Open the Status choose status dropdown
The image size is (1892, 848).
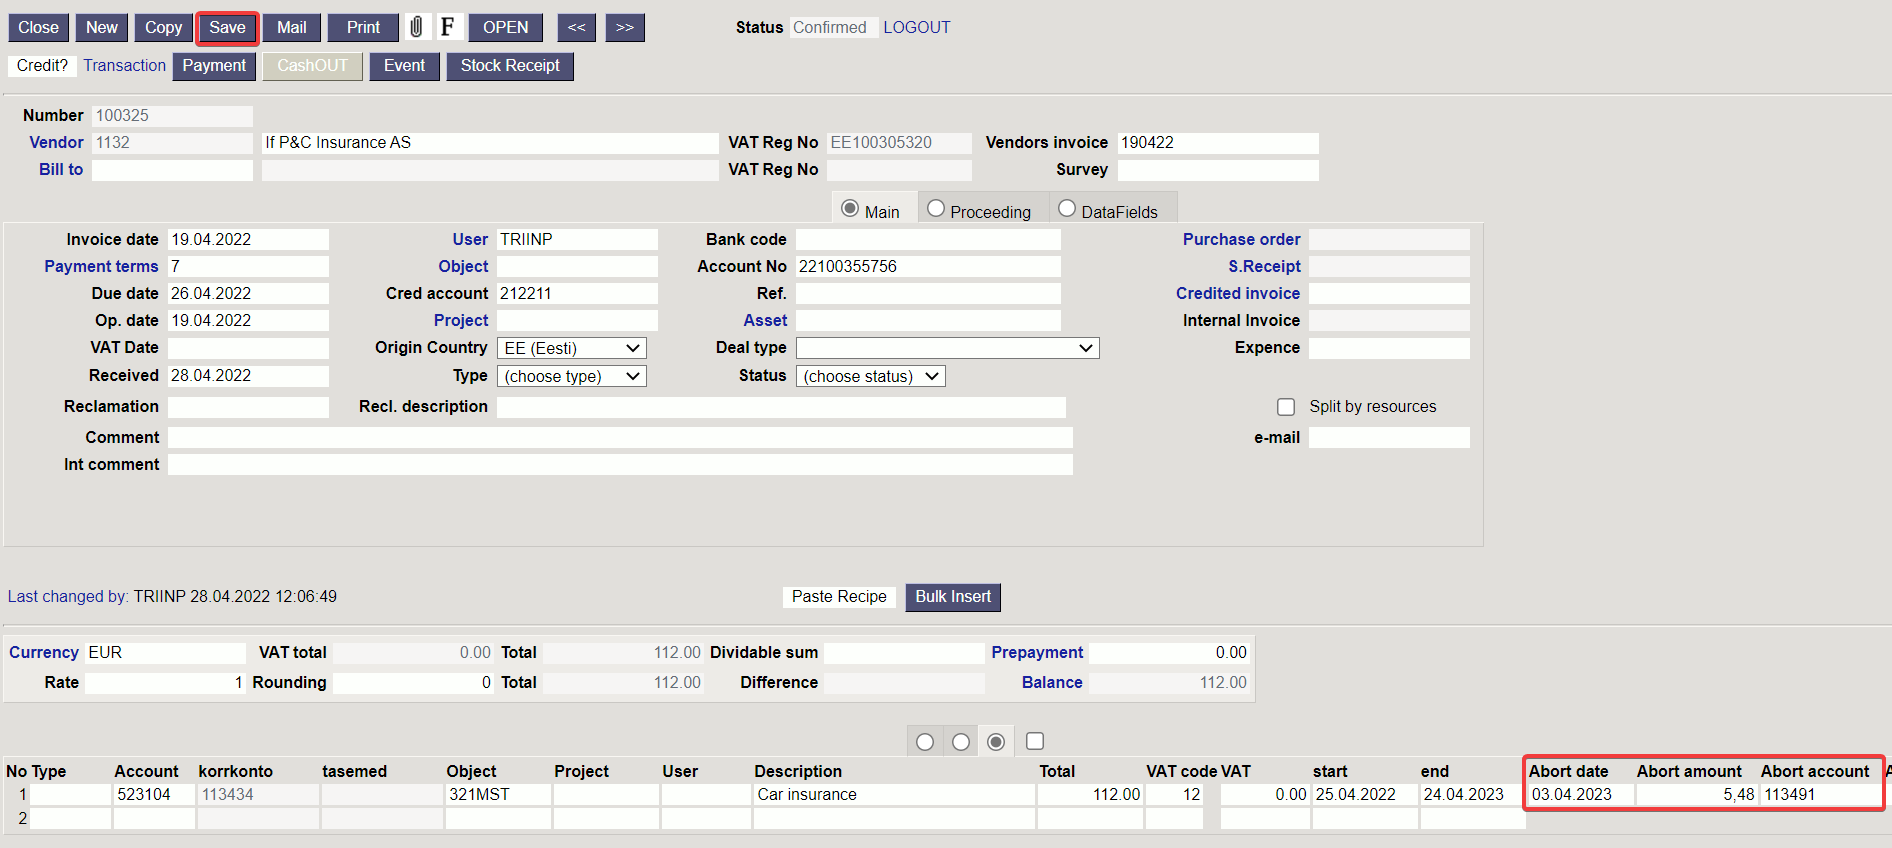pyautogui.click(x=871, y=376)
